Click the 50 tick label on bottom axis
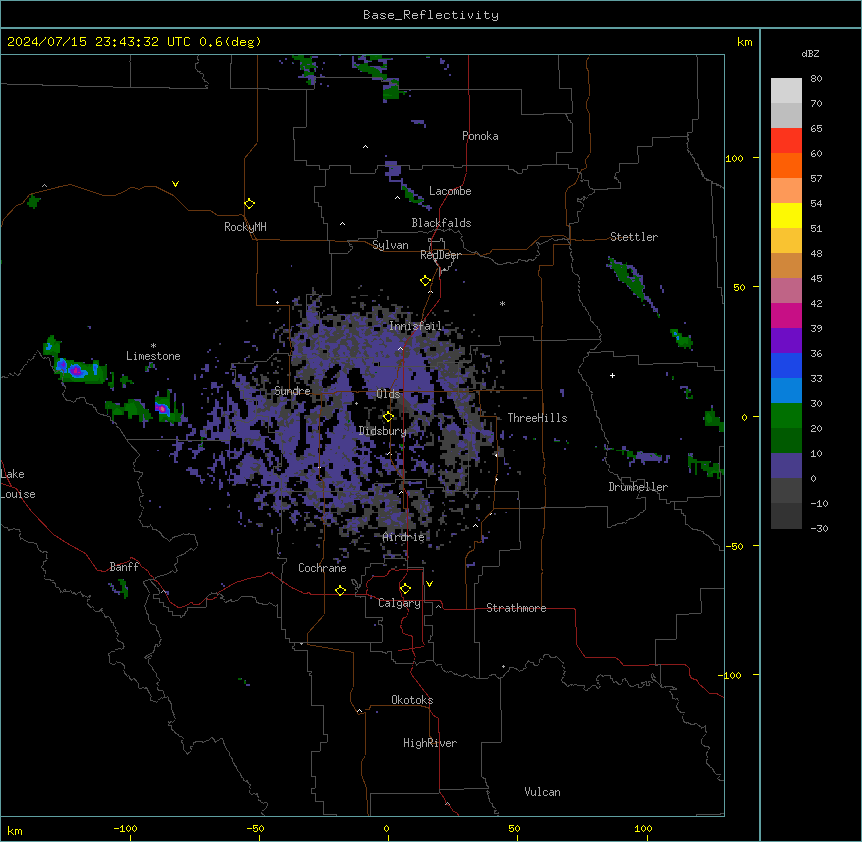 click(514, 828)
